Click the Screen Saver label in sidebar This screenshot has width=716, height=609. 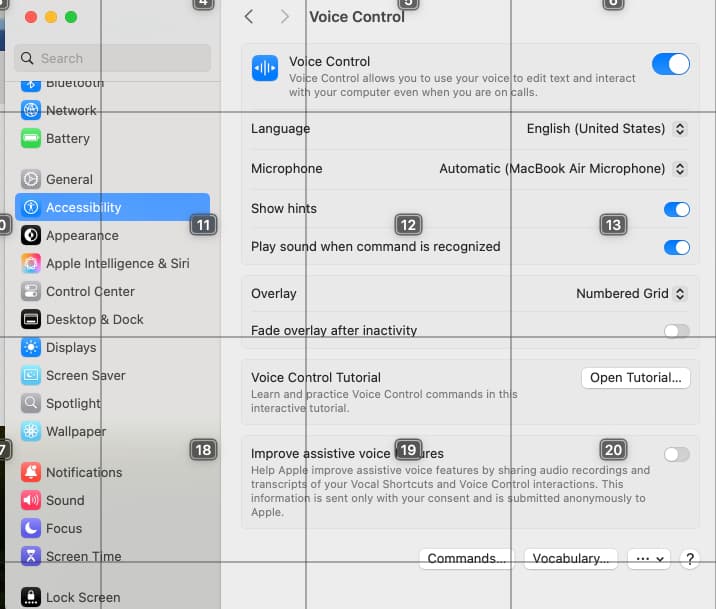85,375
